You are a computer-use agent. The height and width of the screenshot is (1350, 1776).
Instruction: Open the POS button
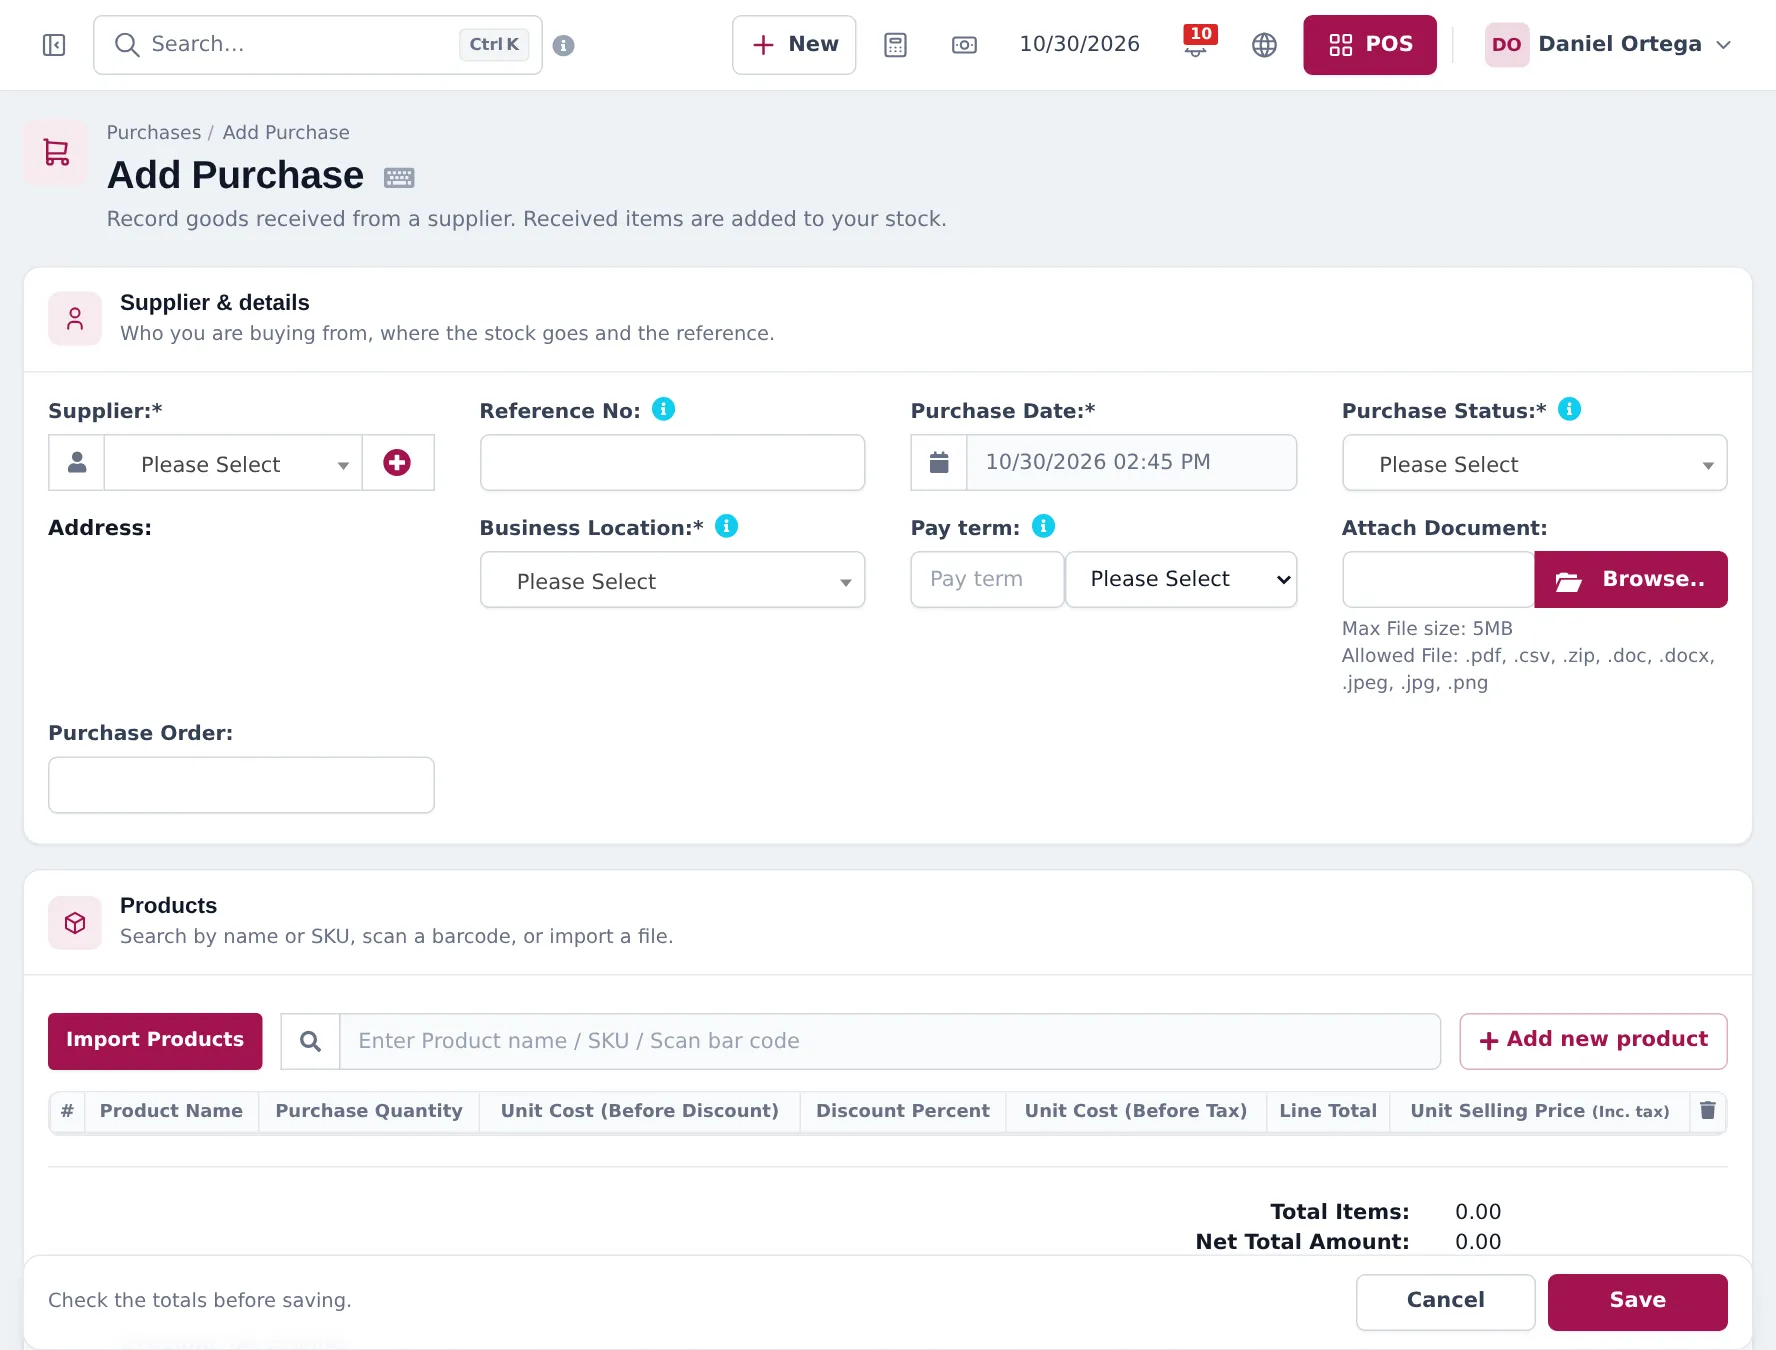[1370, 45]
